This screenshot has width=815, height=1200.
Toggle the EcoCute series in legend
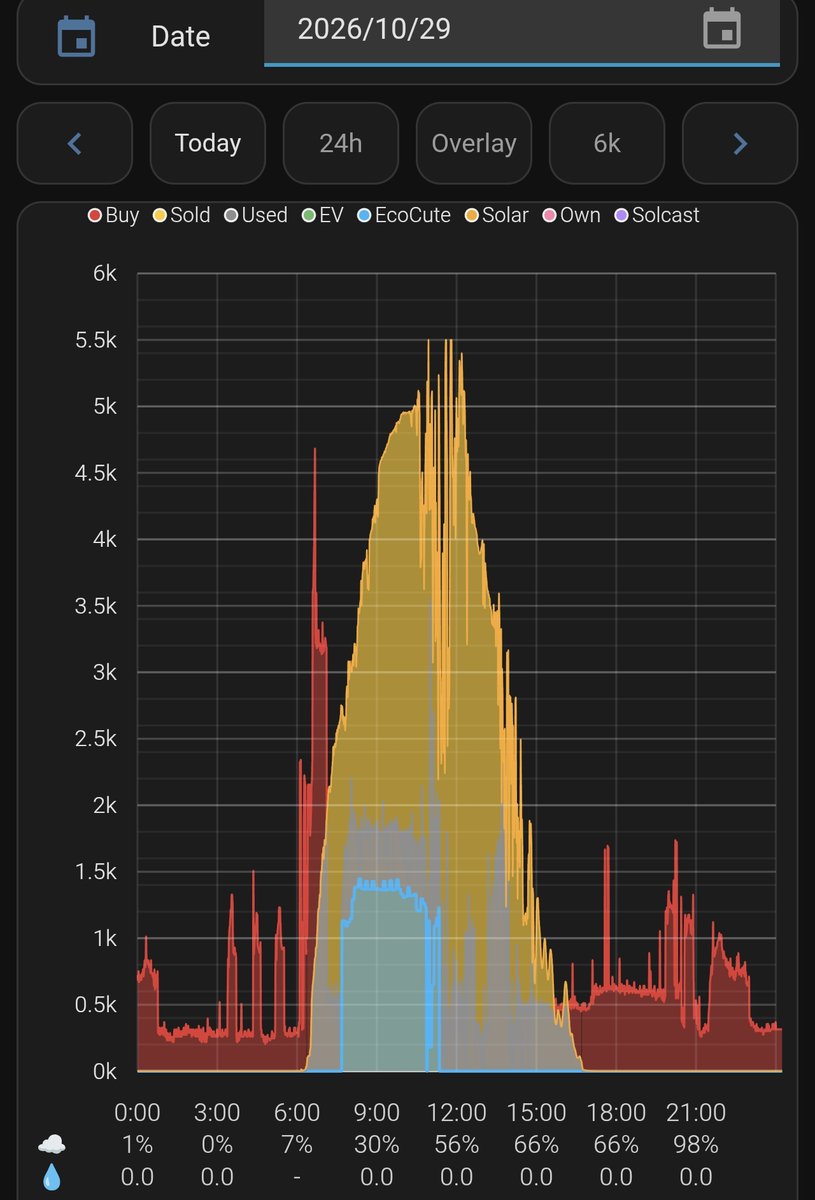[x=403, y=215]
